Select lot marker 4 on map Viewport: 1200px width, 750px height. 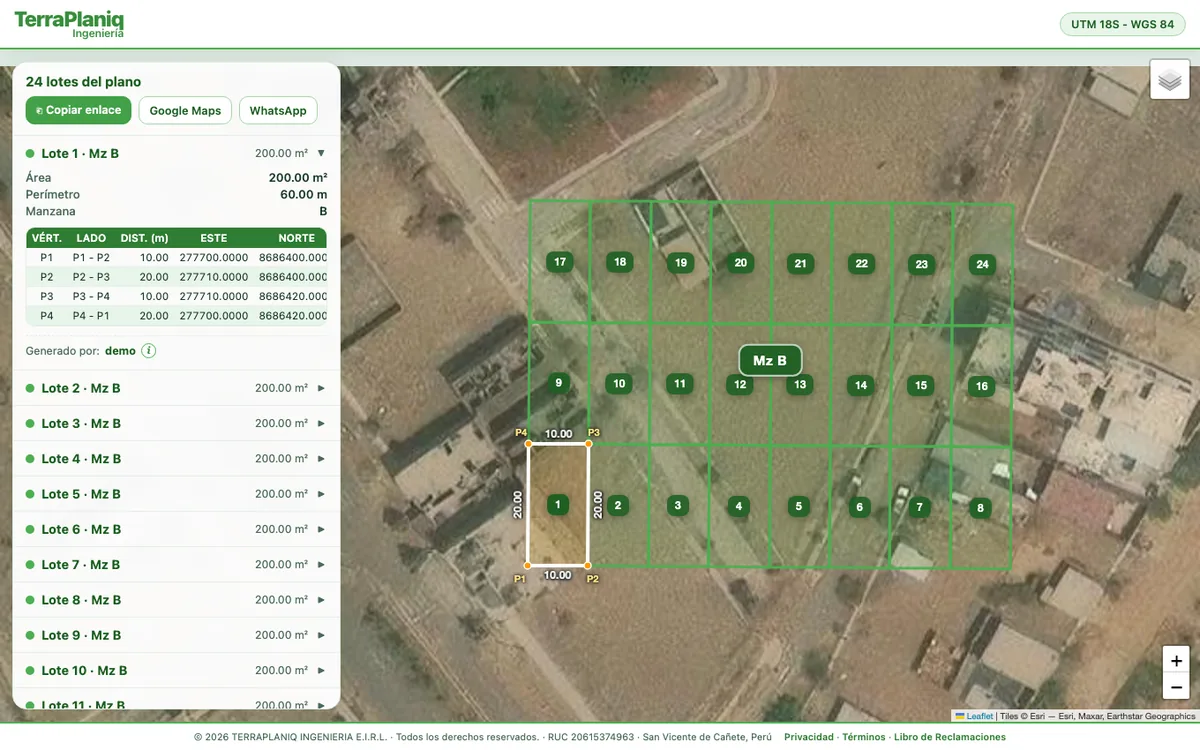coord(738,506)
